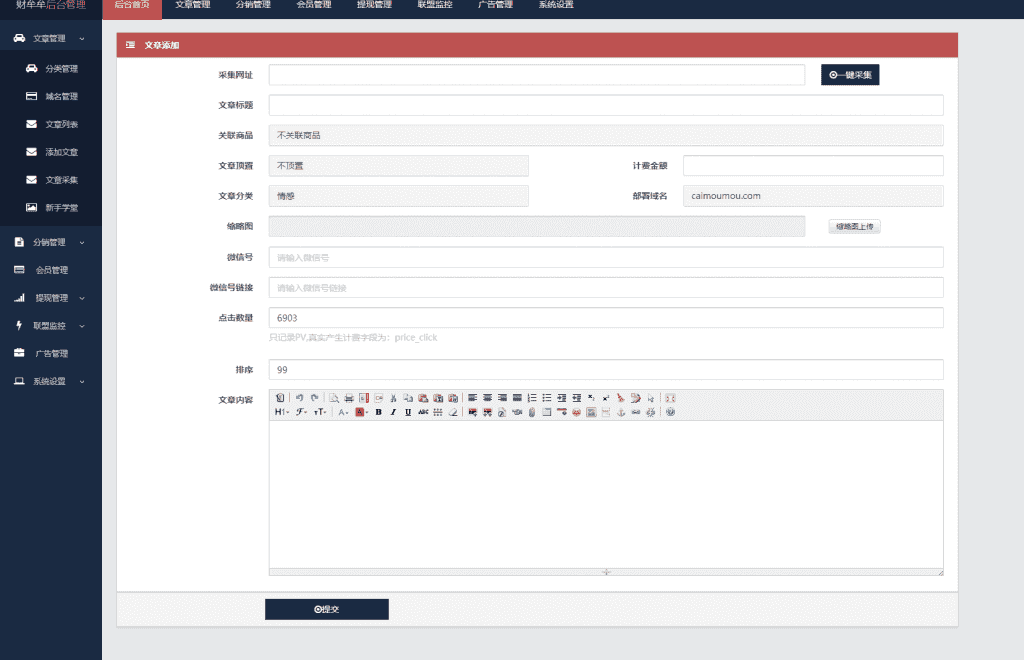Click the undo arrow in editor toolbar
This screenshot has height=660, width=1024.
click(299, 397)
